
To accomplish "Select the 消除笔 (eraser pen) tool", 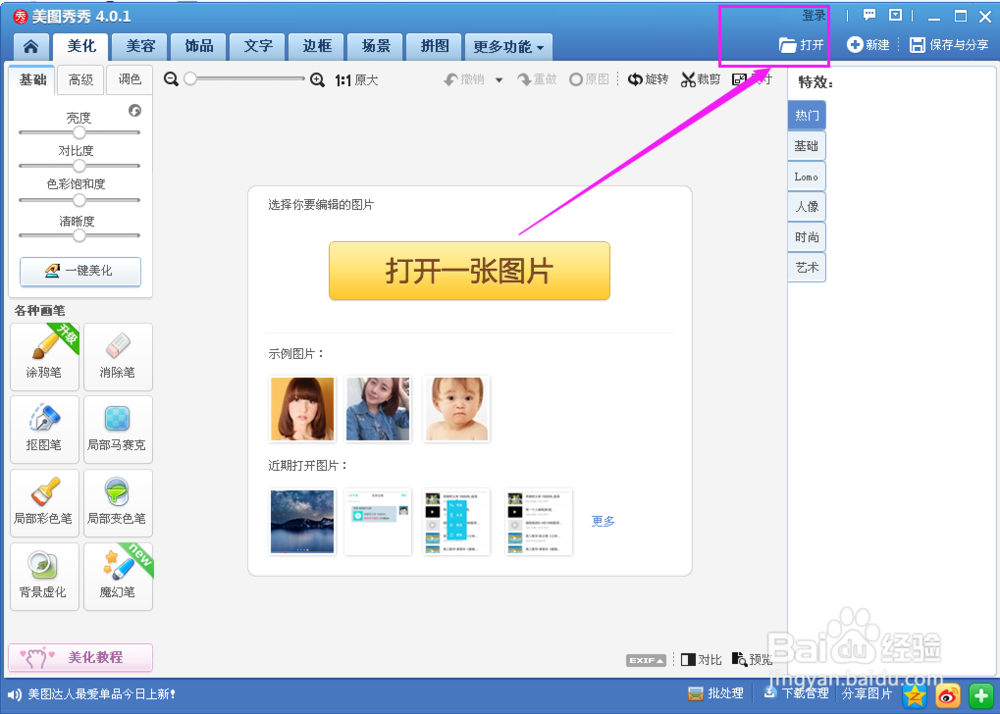I will [118, 357].
